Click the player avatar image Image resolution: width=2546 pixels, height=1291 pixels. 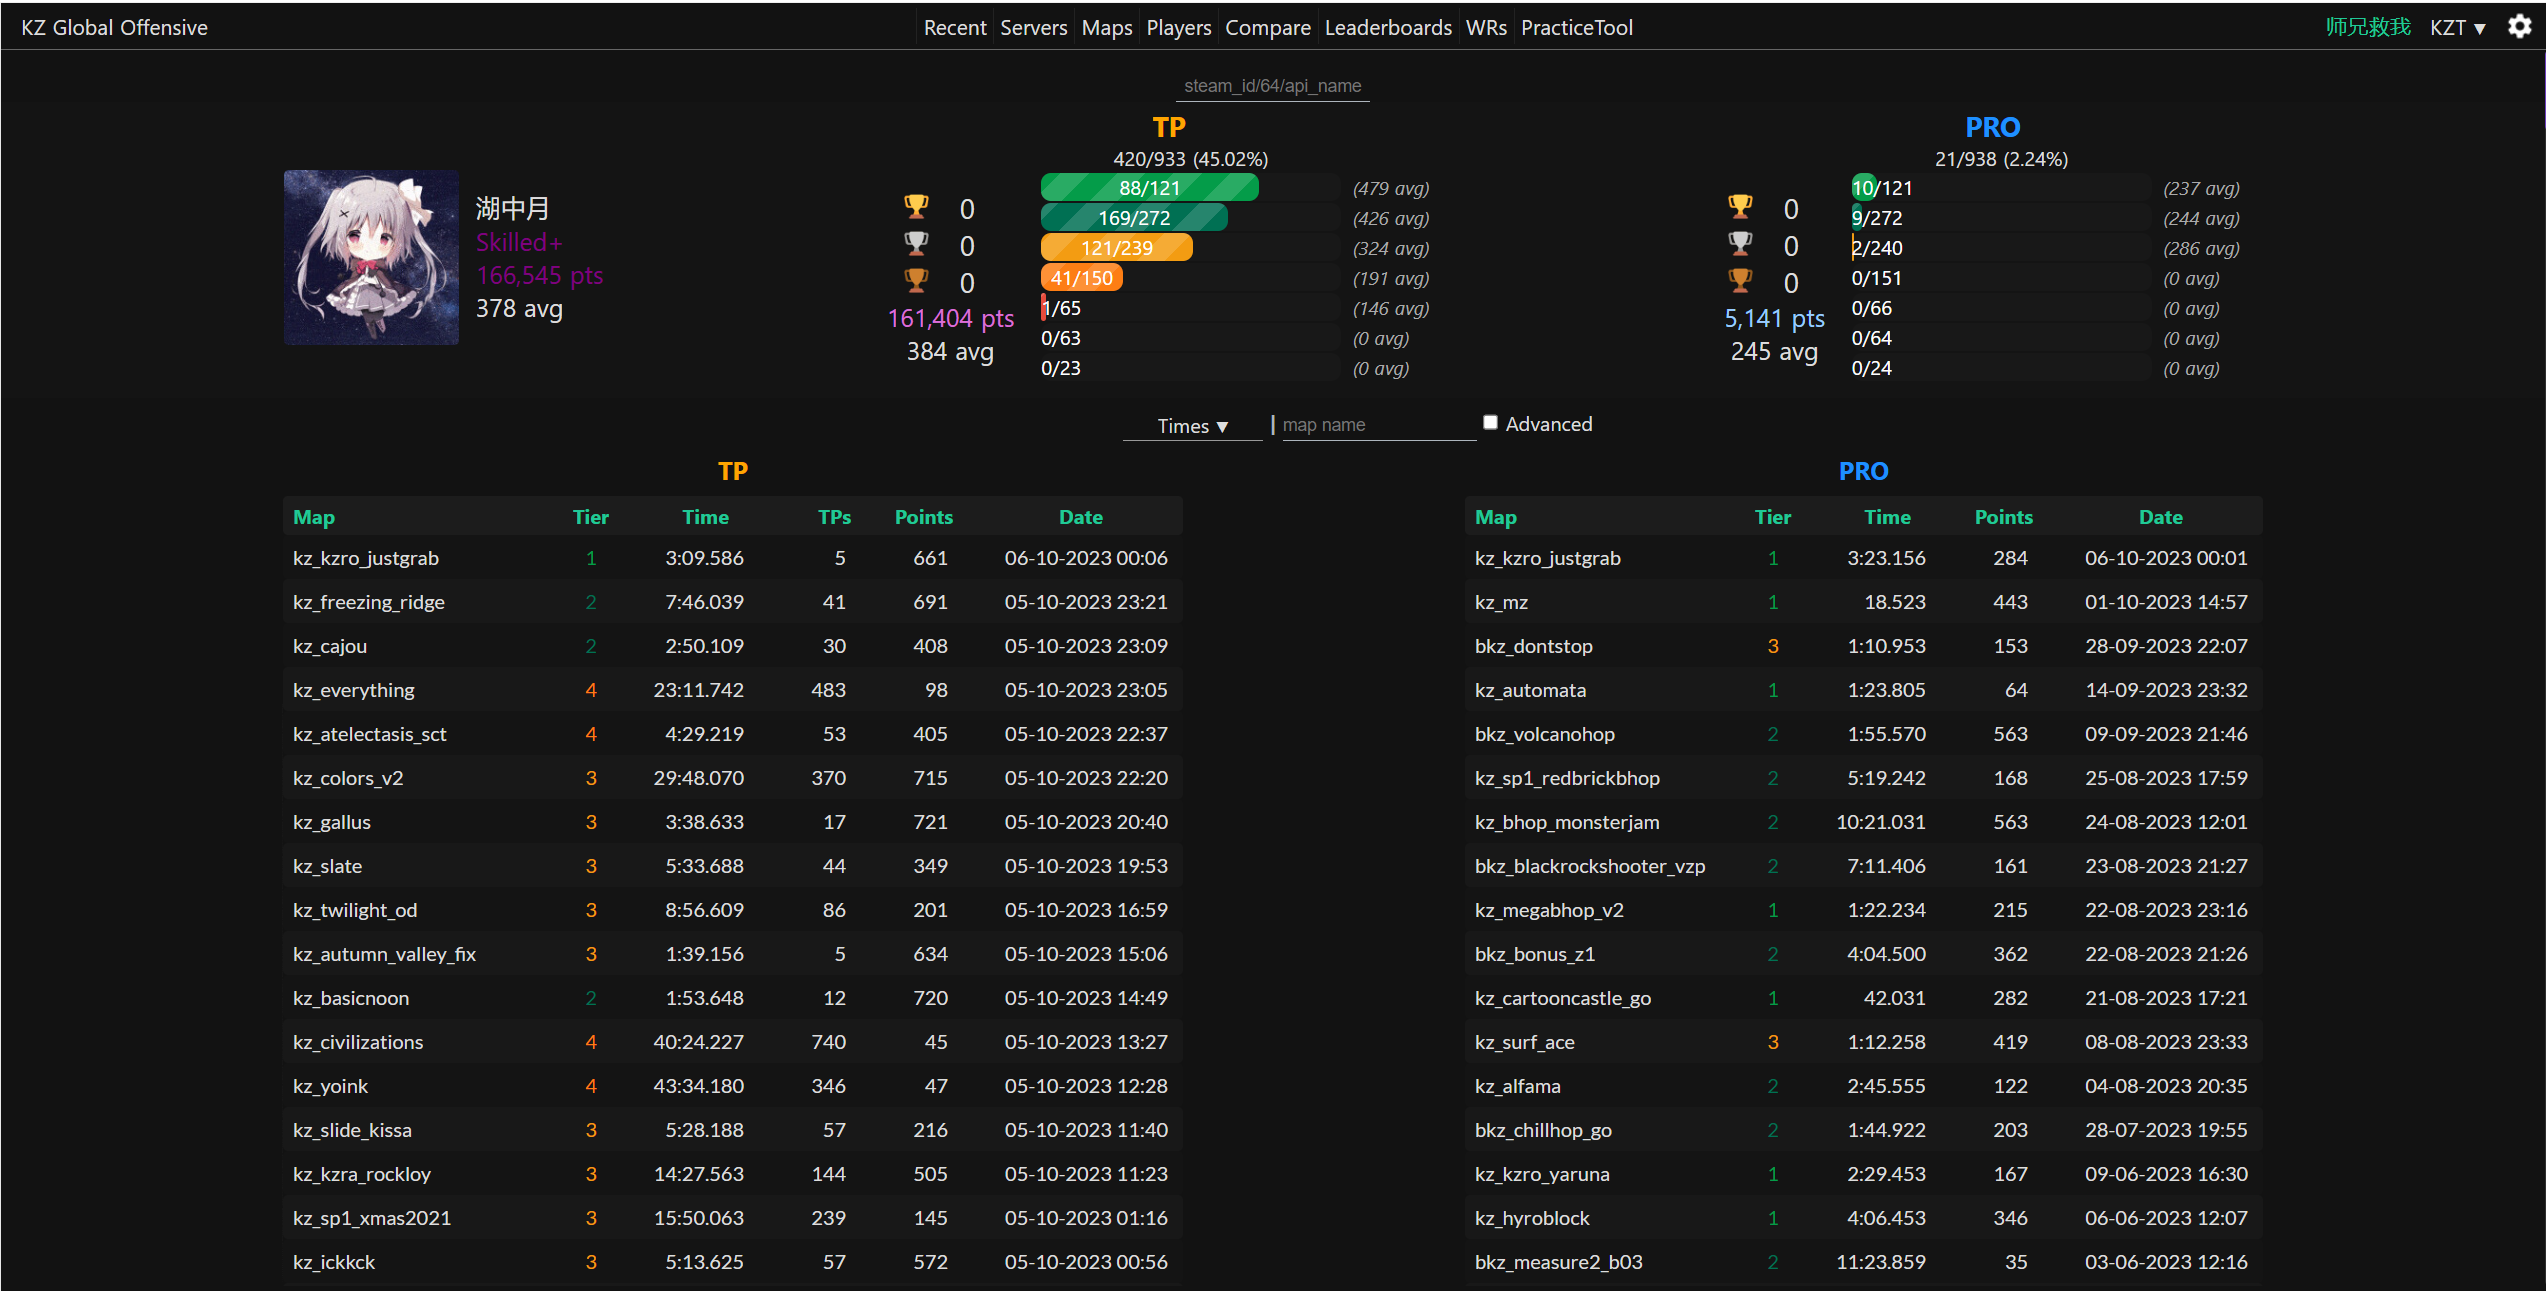(x=371, y=257)
